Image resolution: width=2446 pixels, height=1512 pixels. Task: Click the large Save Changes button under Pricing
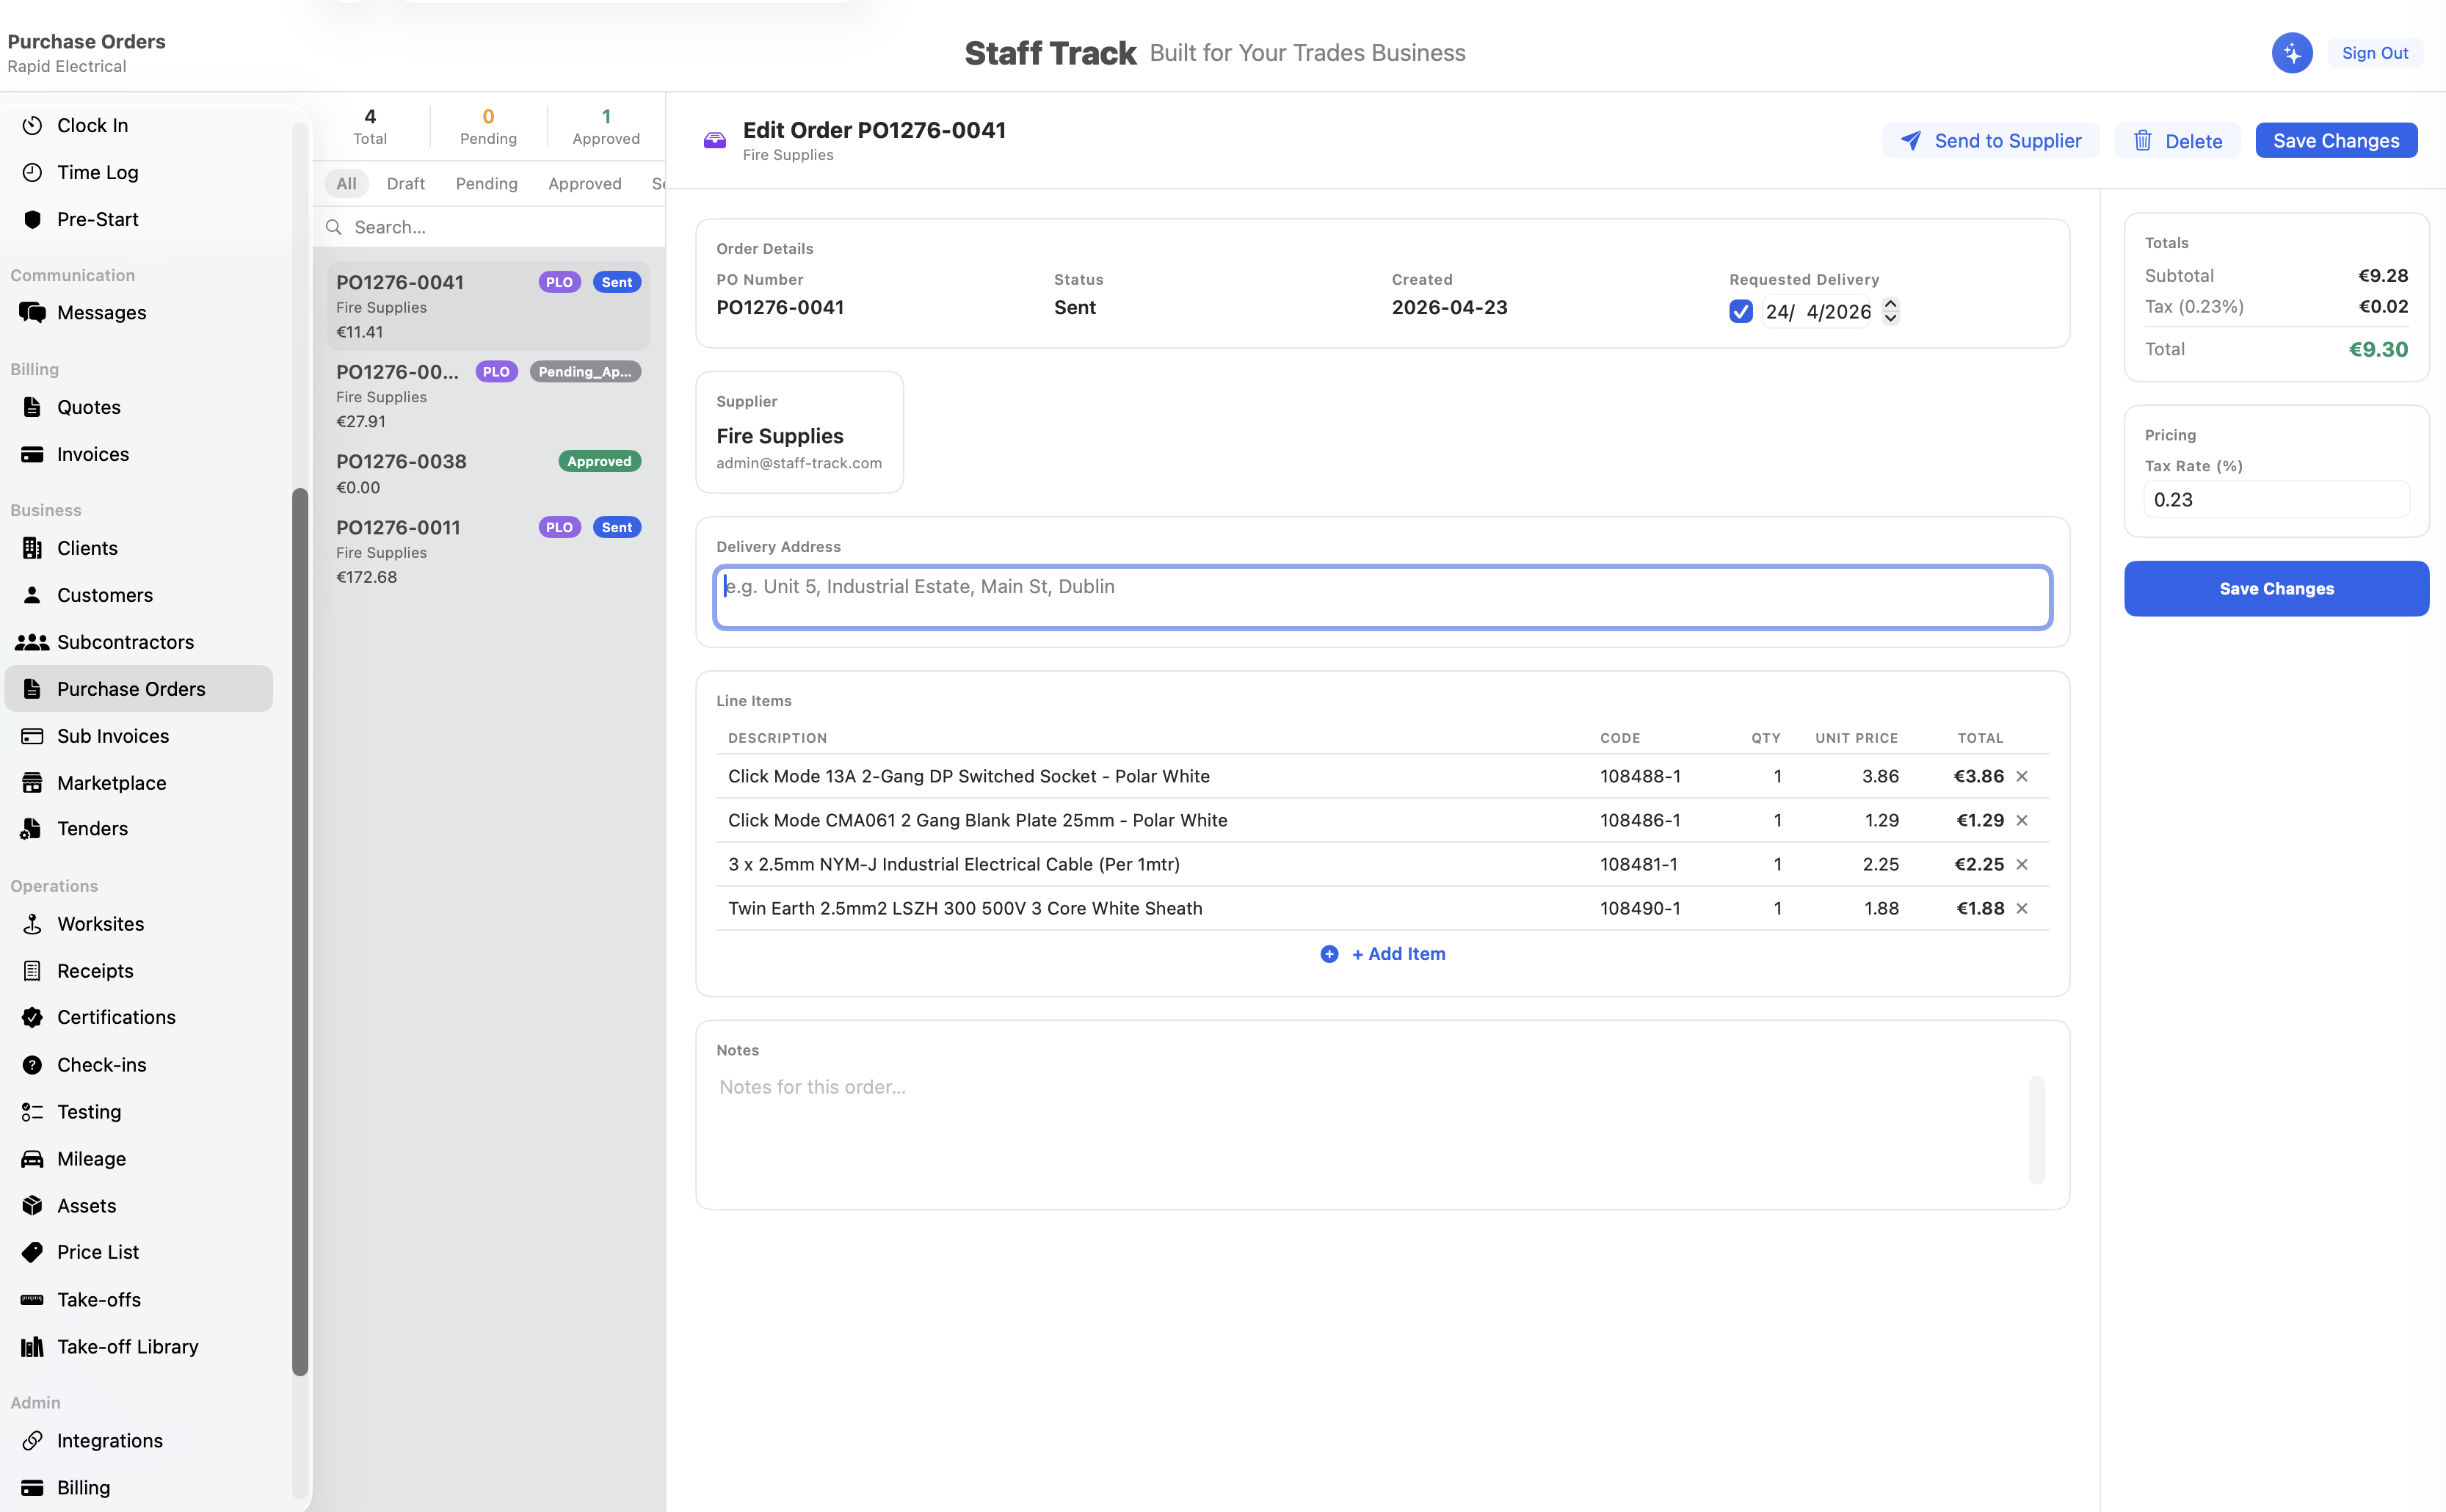2276,588
